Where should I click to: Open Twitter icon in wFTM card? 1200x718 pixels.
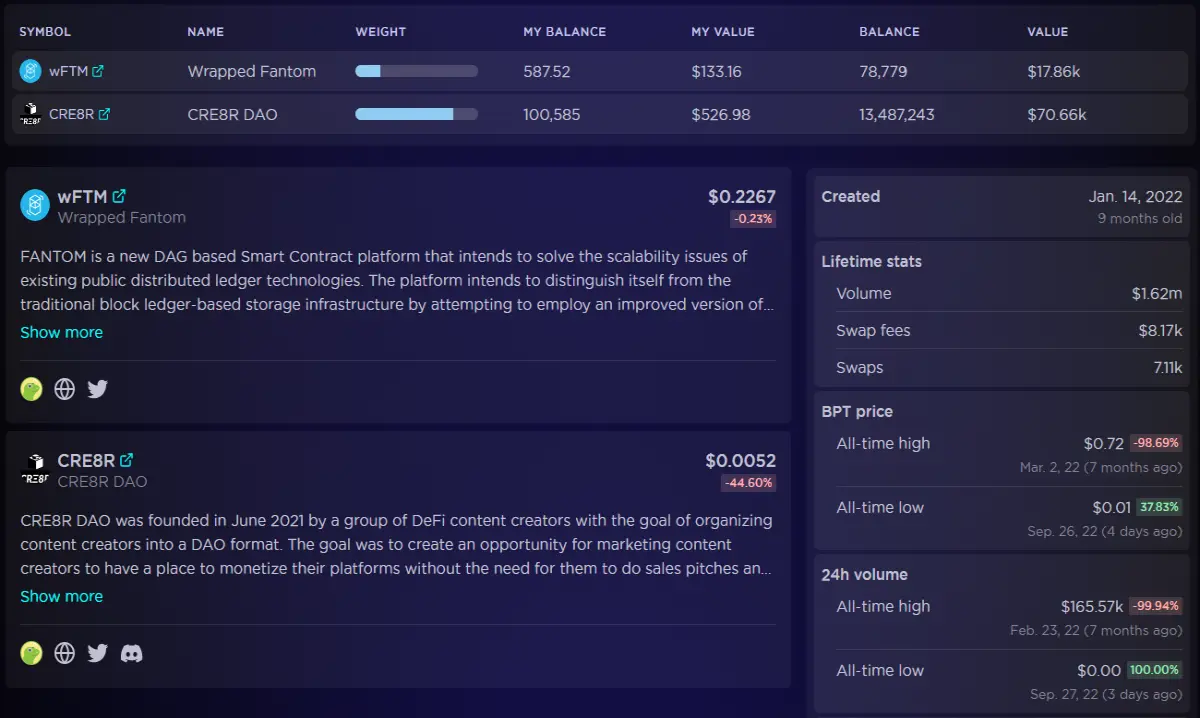[97, 389]
